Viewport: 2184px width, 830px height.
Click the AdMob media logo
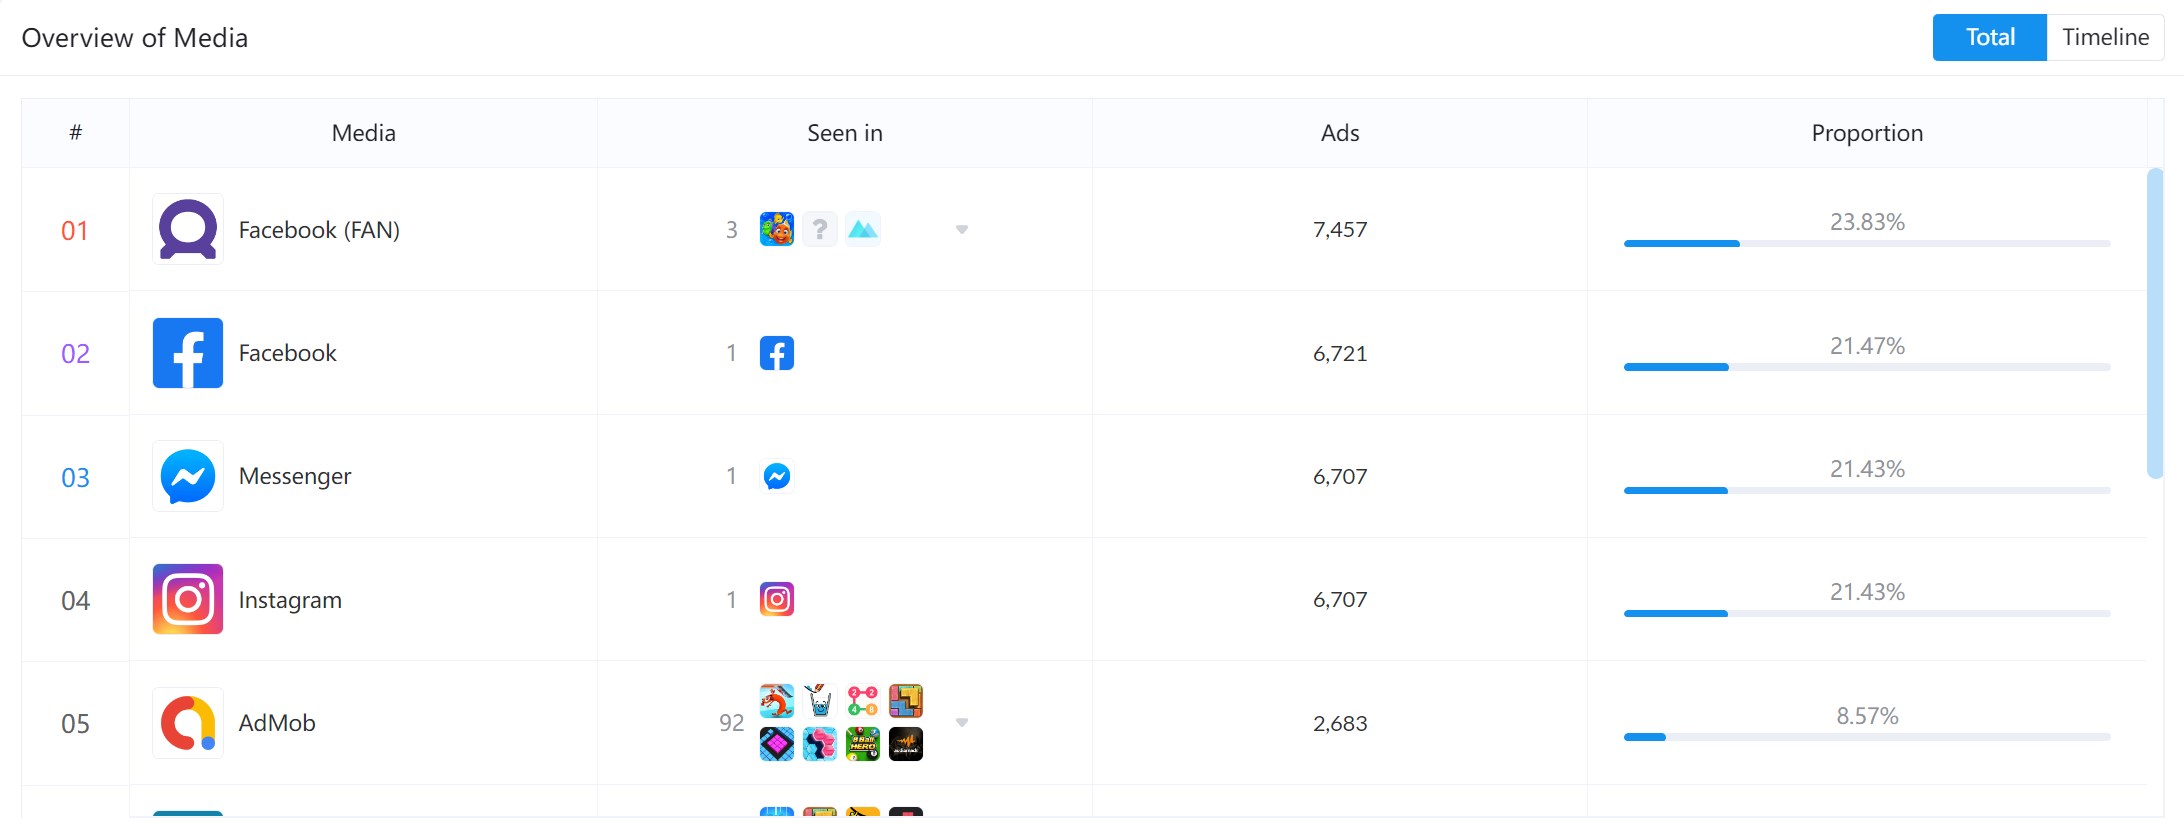pos(188,723)
